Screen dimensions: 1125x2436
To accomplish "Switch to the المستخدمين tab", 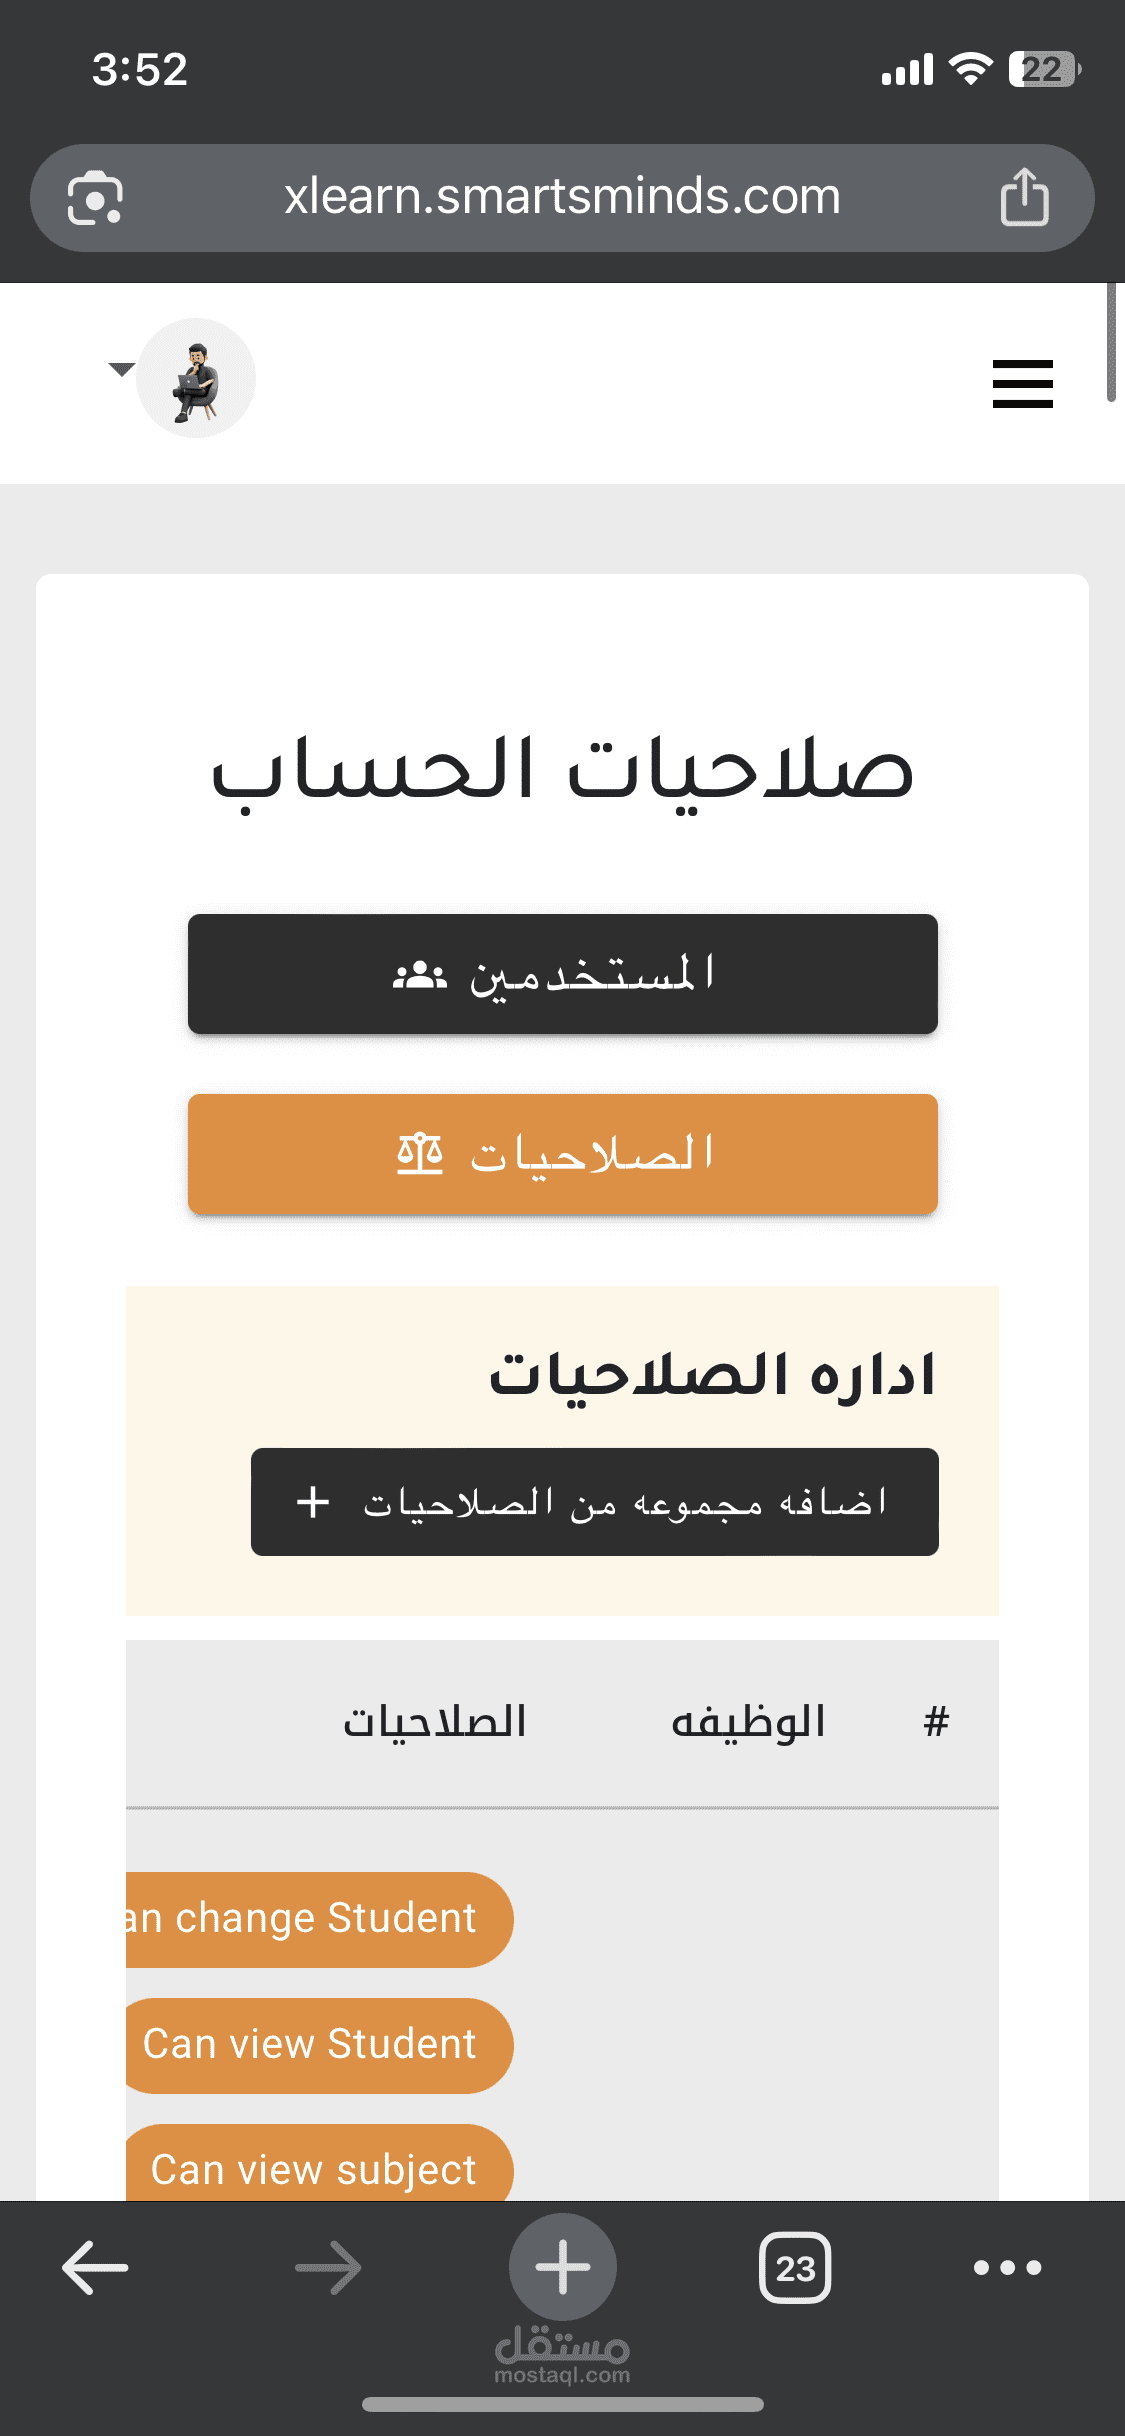I will click(562, 974).
